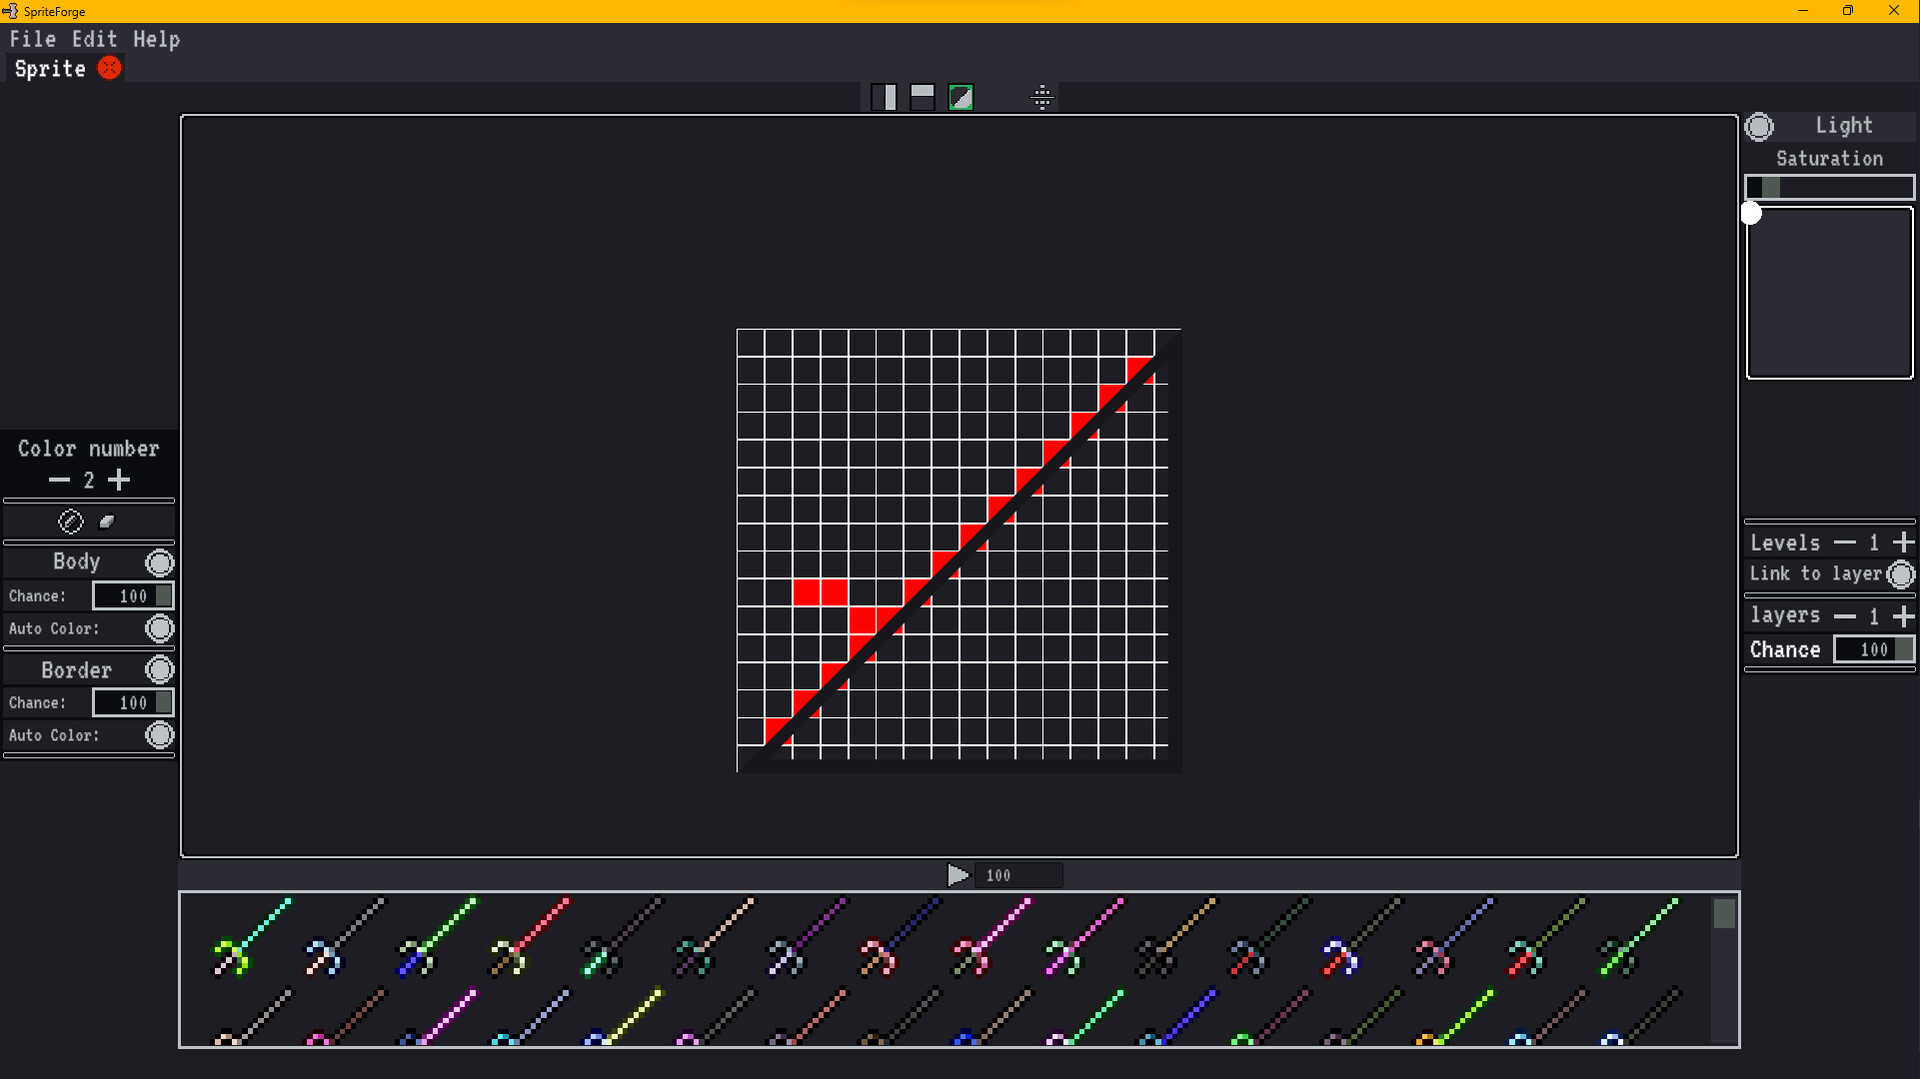Switch to vertical split view

pos(886,96)
